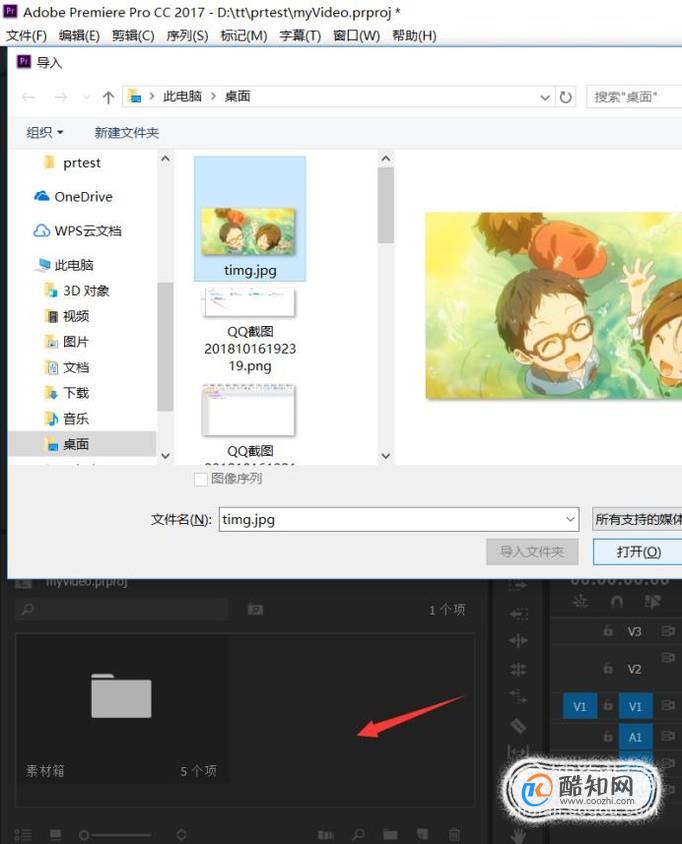Screen dimensions: 682x844
Task: Click the forward navigation arrow
Action: click(x=61, y=97)
